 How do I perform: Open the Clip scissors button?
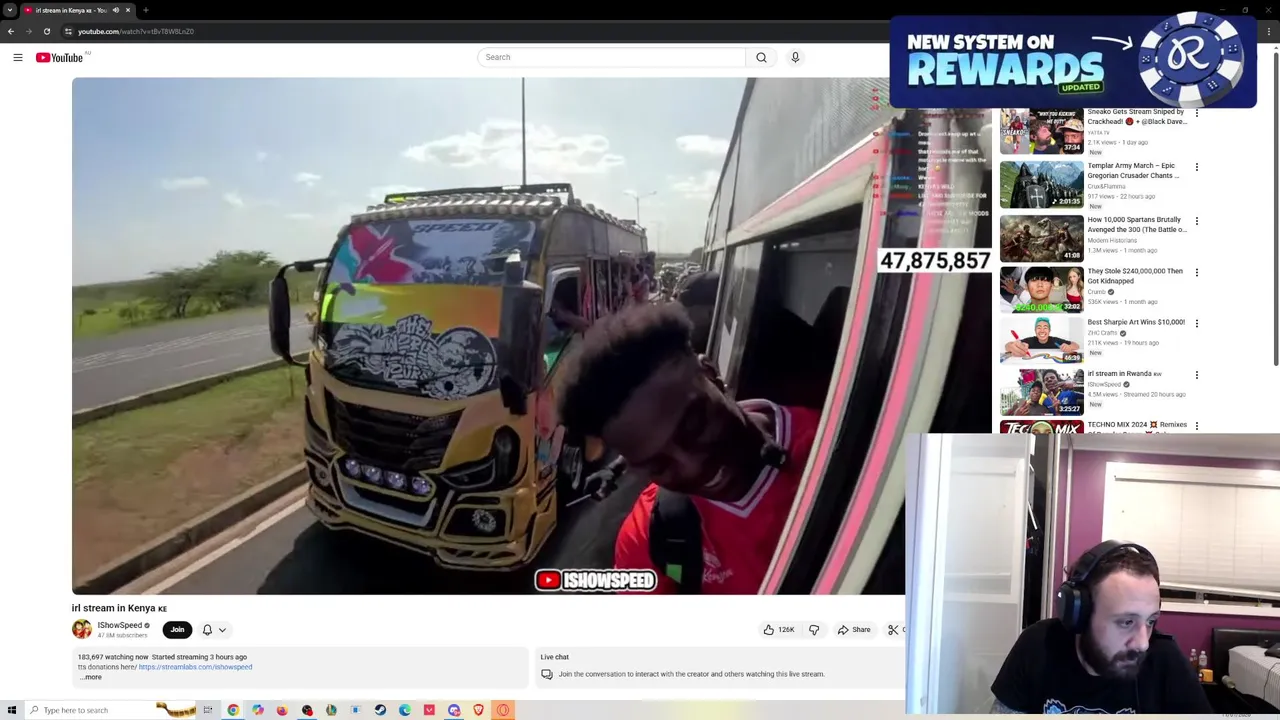click(894, 630)
